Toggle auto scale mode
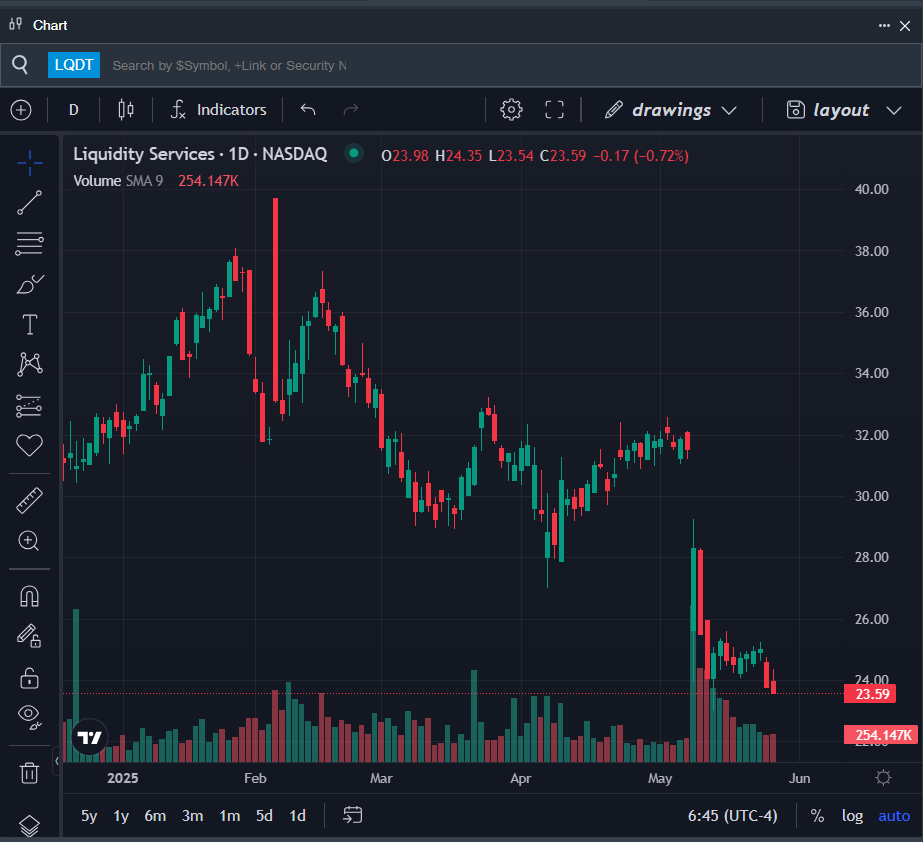The height and width of the screenshot is (842, 923). pos(894,816)
